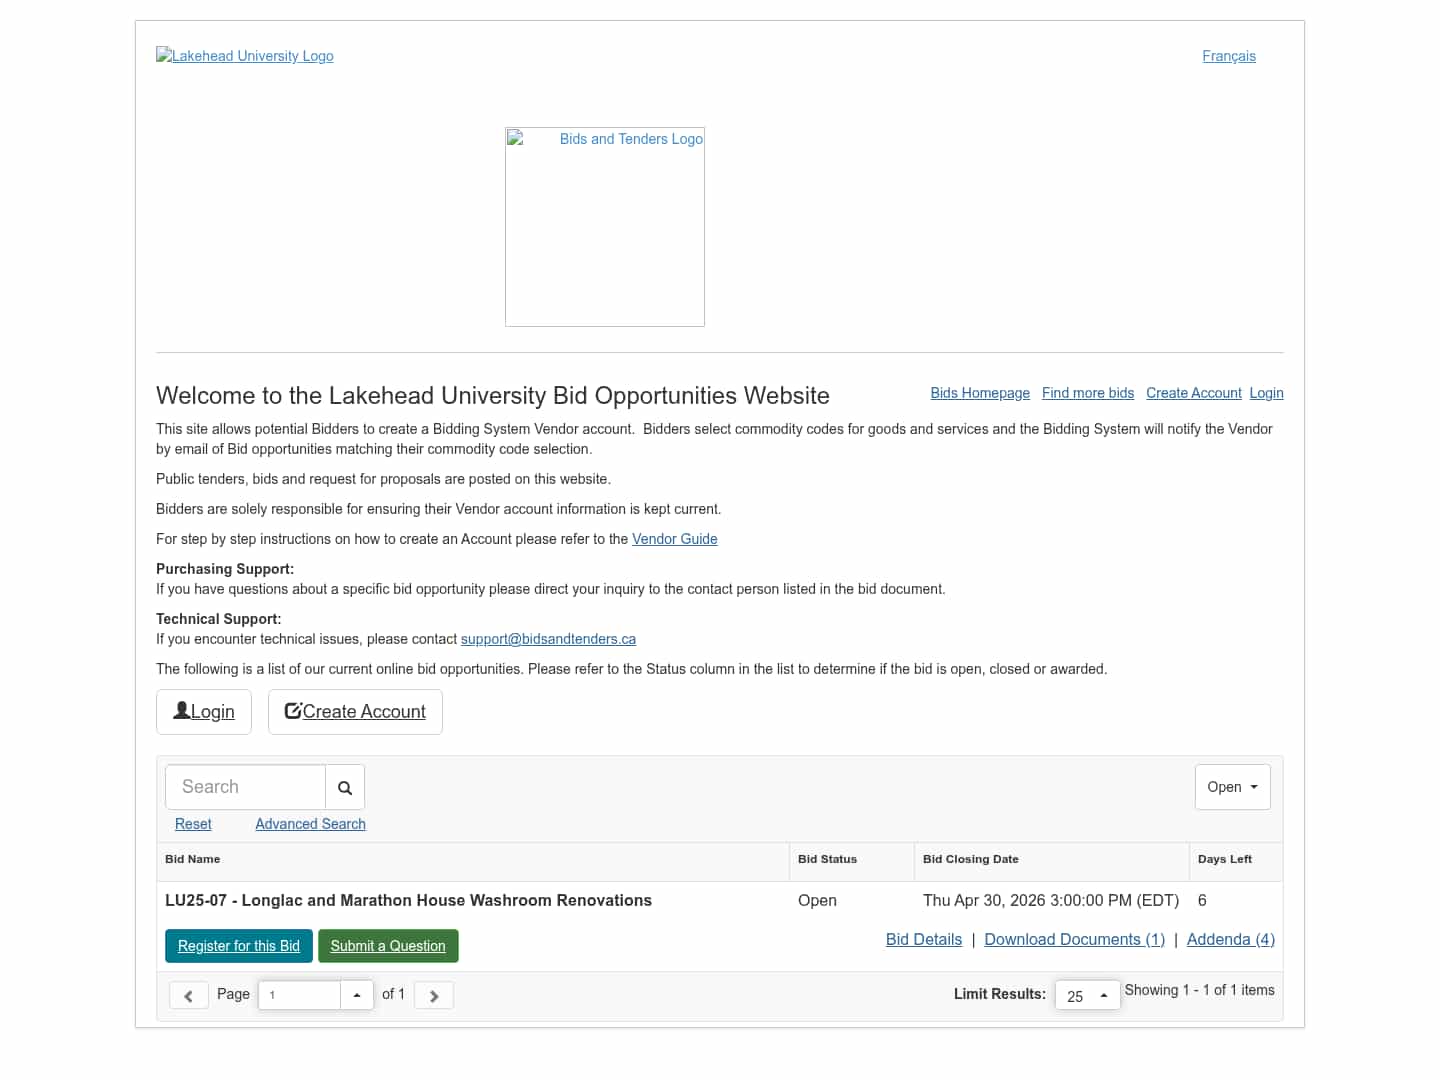Go to the previous results page arrow
The image size is (1440, 1080).
[188, 995]
